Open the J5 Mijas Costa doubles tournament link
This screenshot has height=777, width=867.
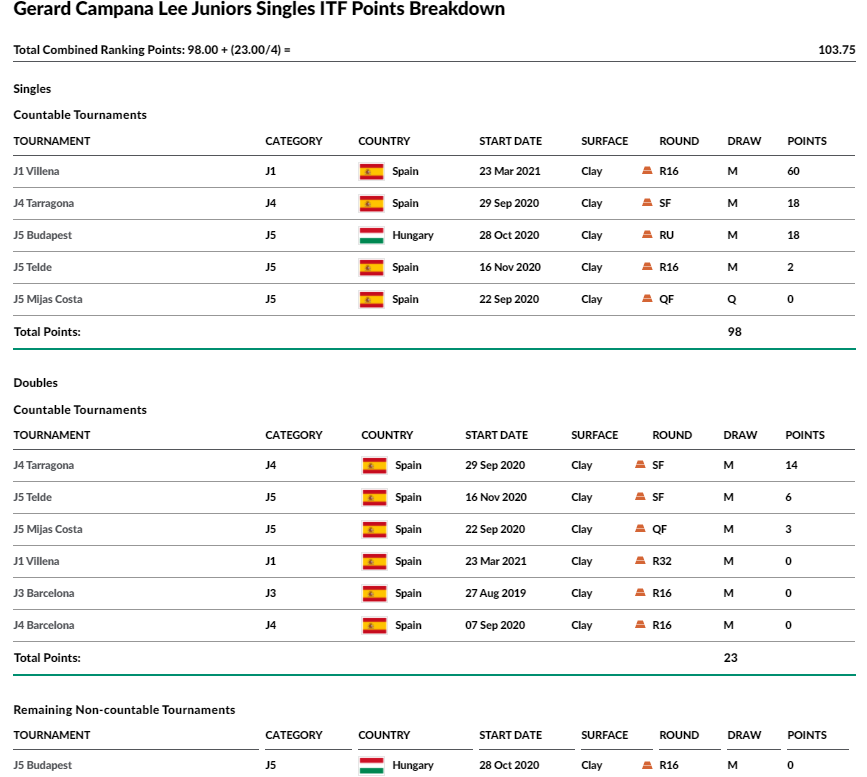coord(48,529)
